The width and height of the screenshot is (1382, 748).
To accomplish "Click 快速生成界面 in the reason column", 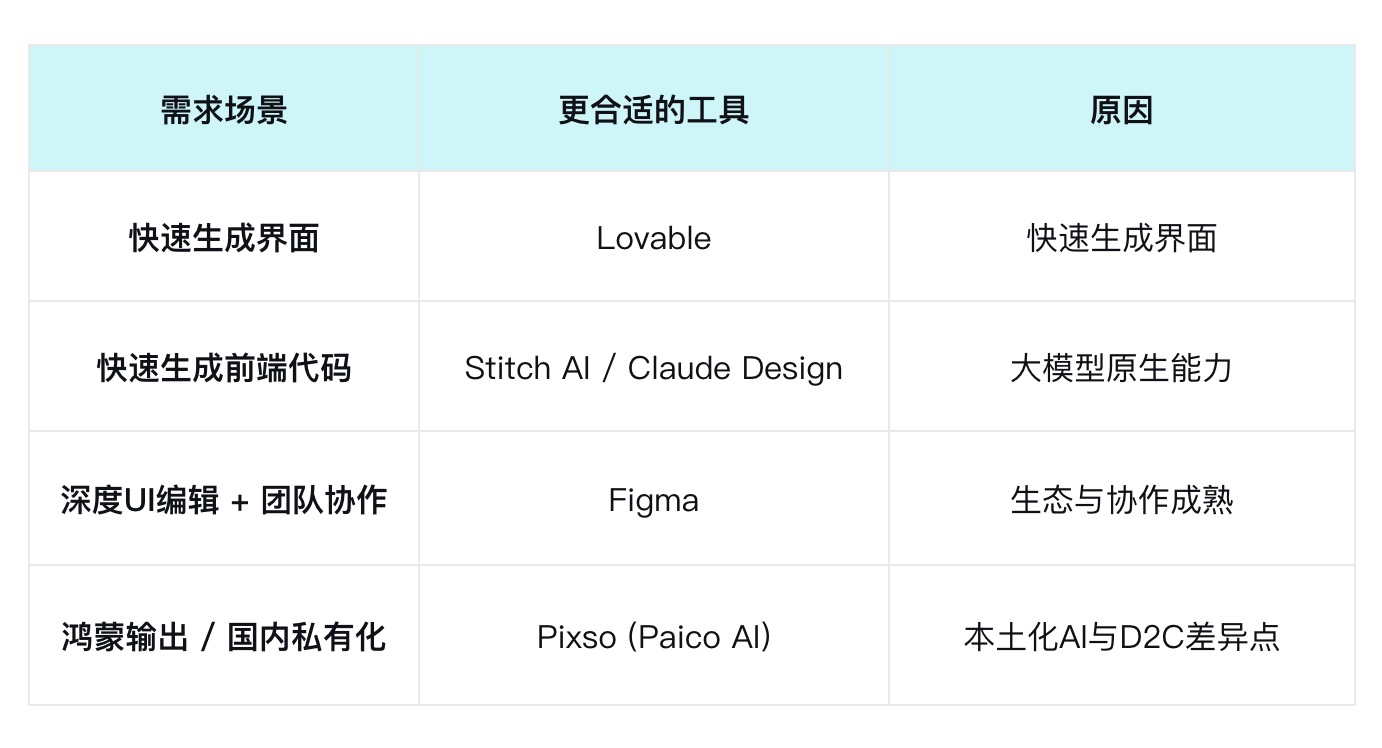I will pyautogui.click(x=1122, y=237).
